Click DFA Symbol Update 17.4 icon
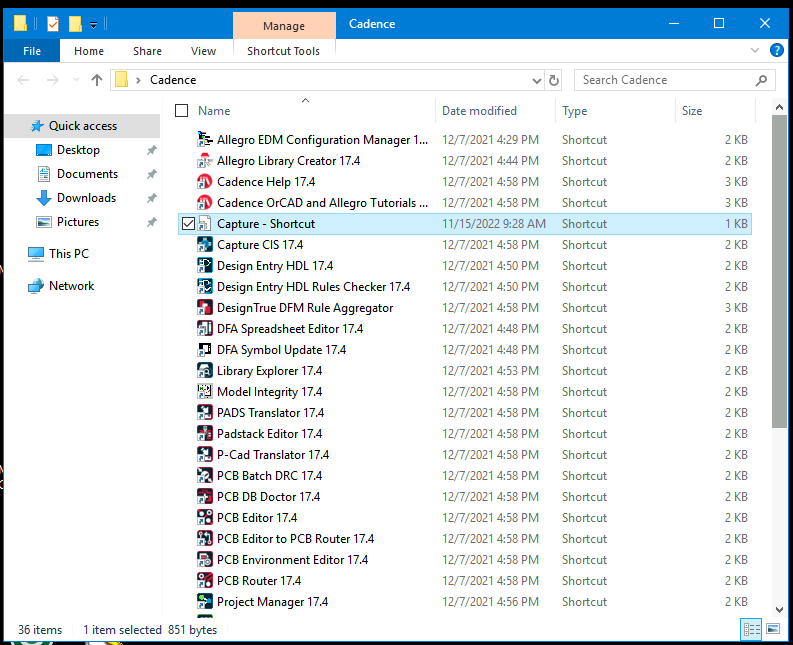 tap(204, 350)
